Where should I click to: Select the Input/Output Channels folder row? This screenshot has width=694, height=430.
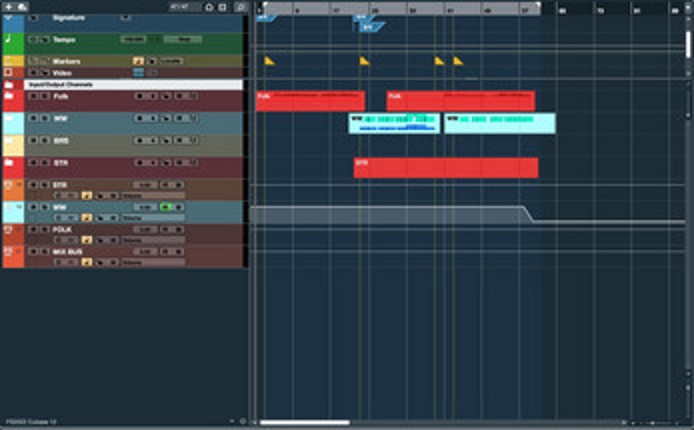pos(133,84)
